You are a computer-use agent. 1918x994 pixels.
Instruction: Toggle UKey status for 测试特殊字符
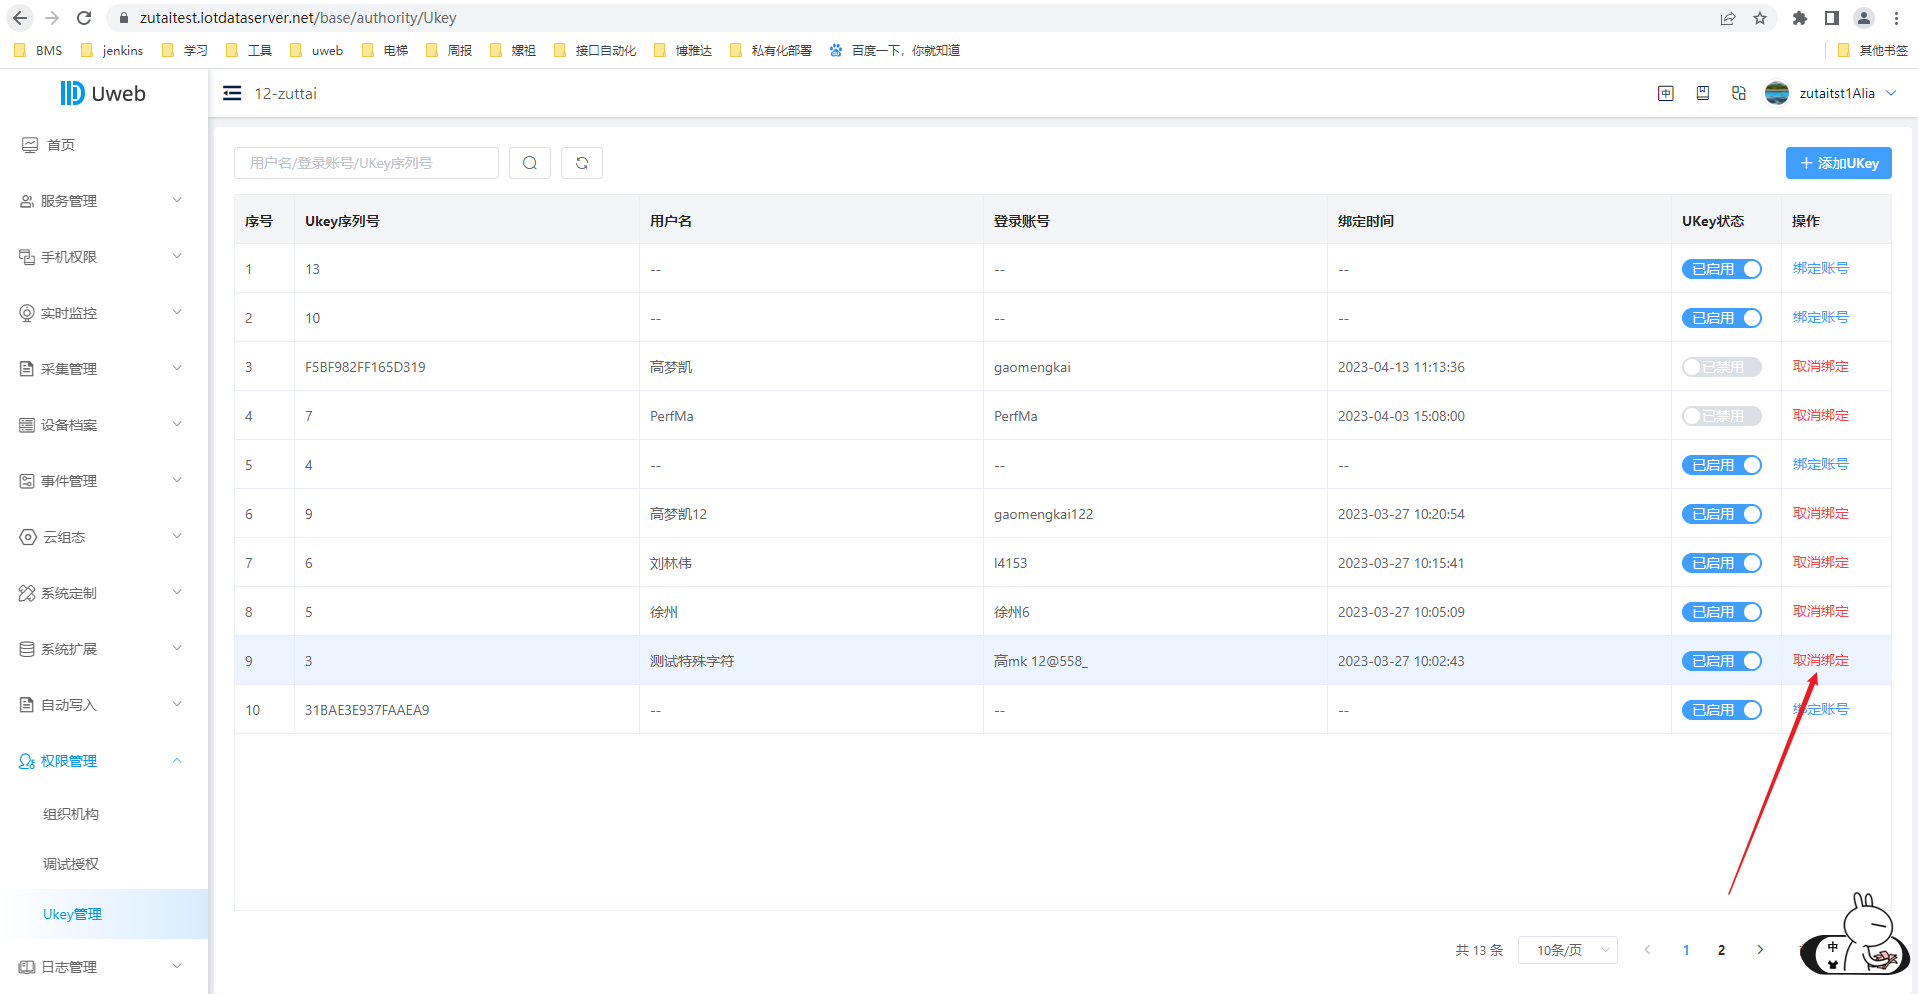(x=1722, y=661)
